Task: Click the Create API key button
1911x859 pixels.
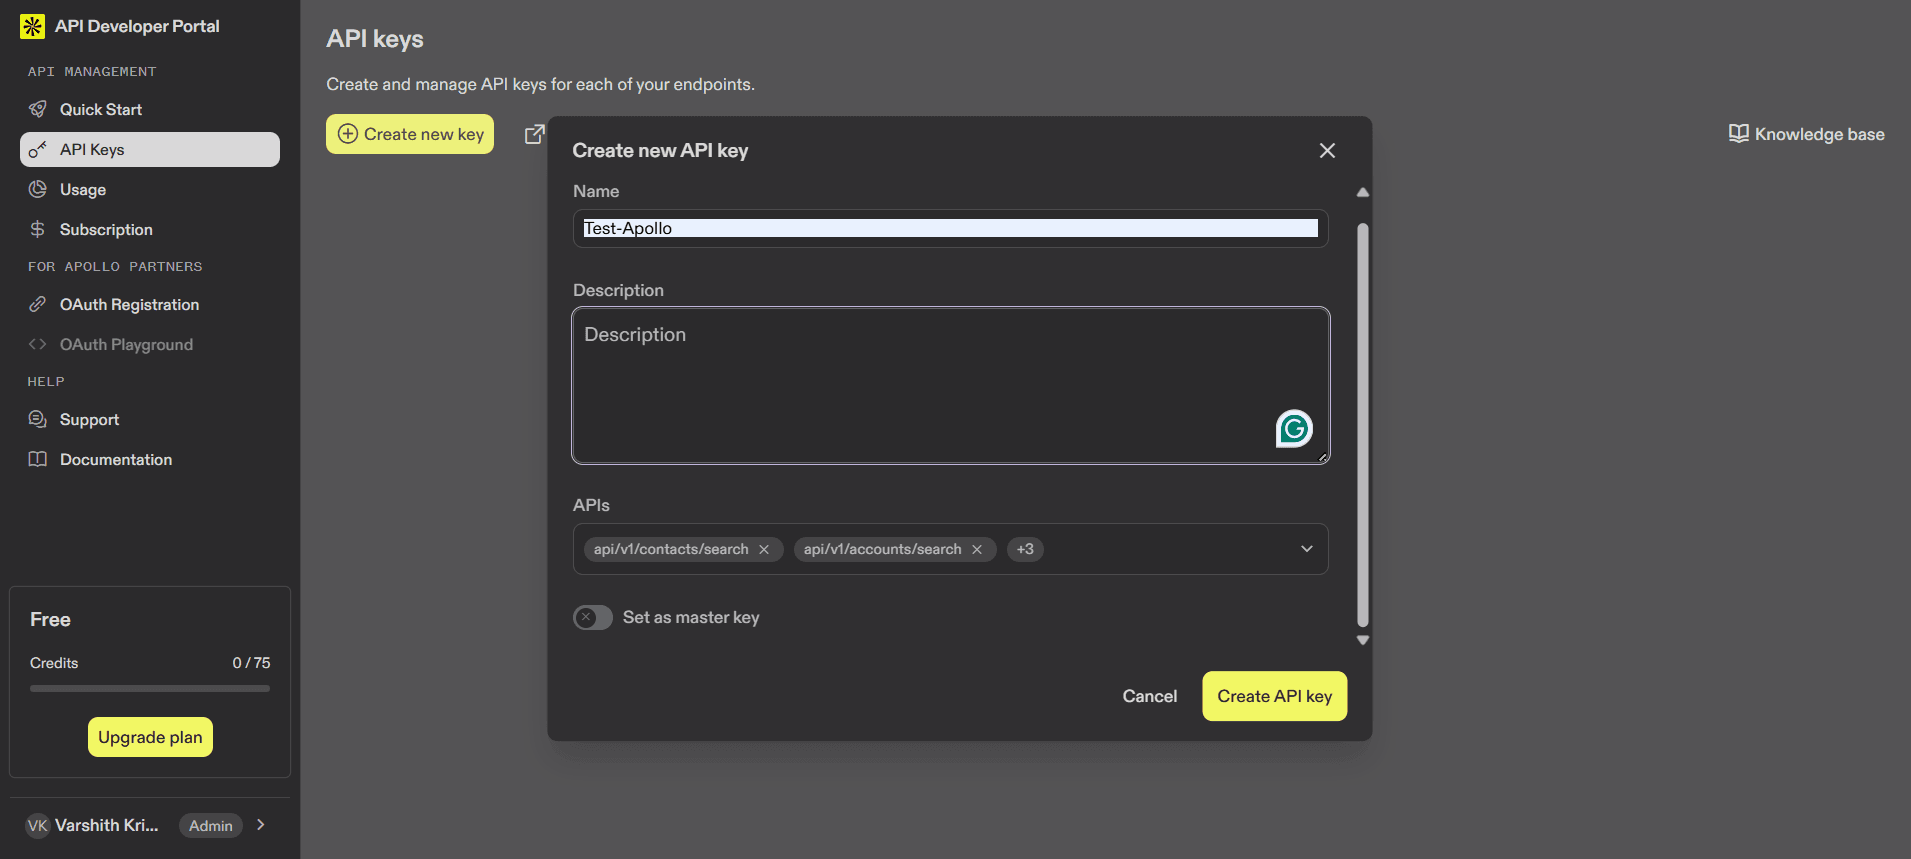Action: (1274, 696)
